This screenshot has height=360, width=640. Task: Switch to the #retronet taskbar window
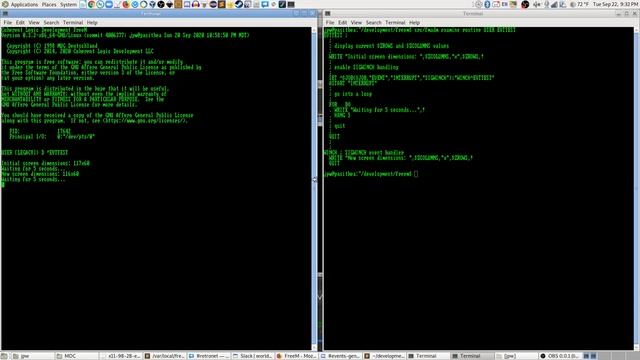209,356
